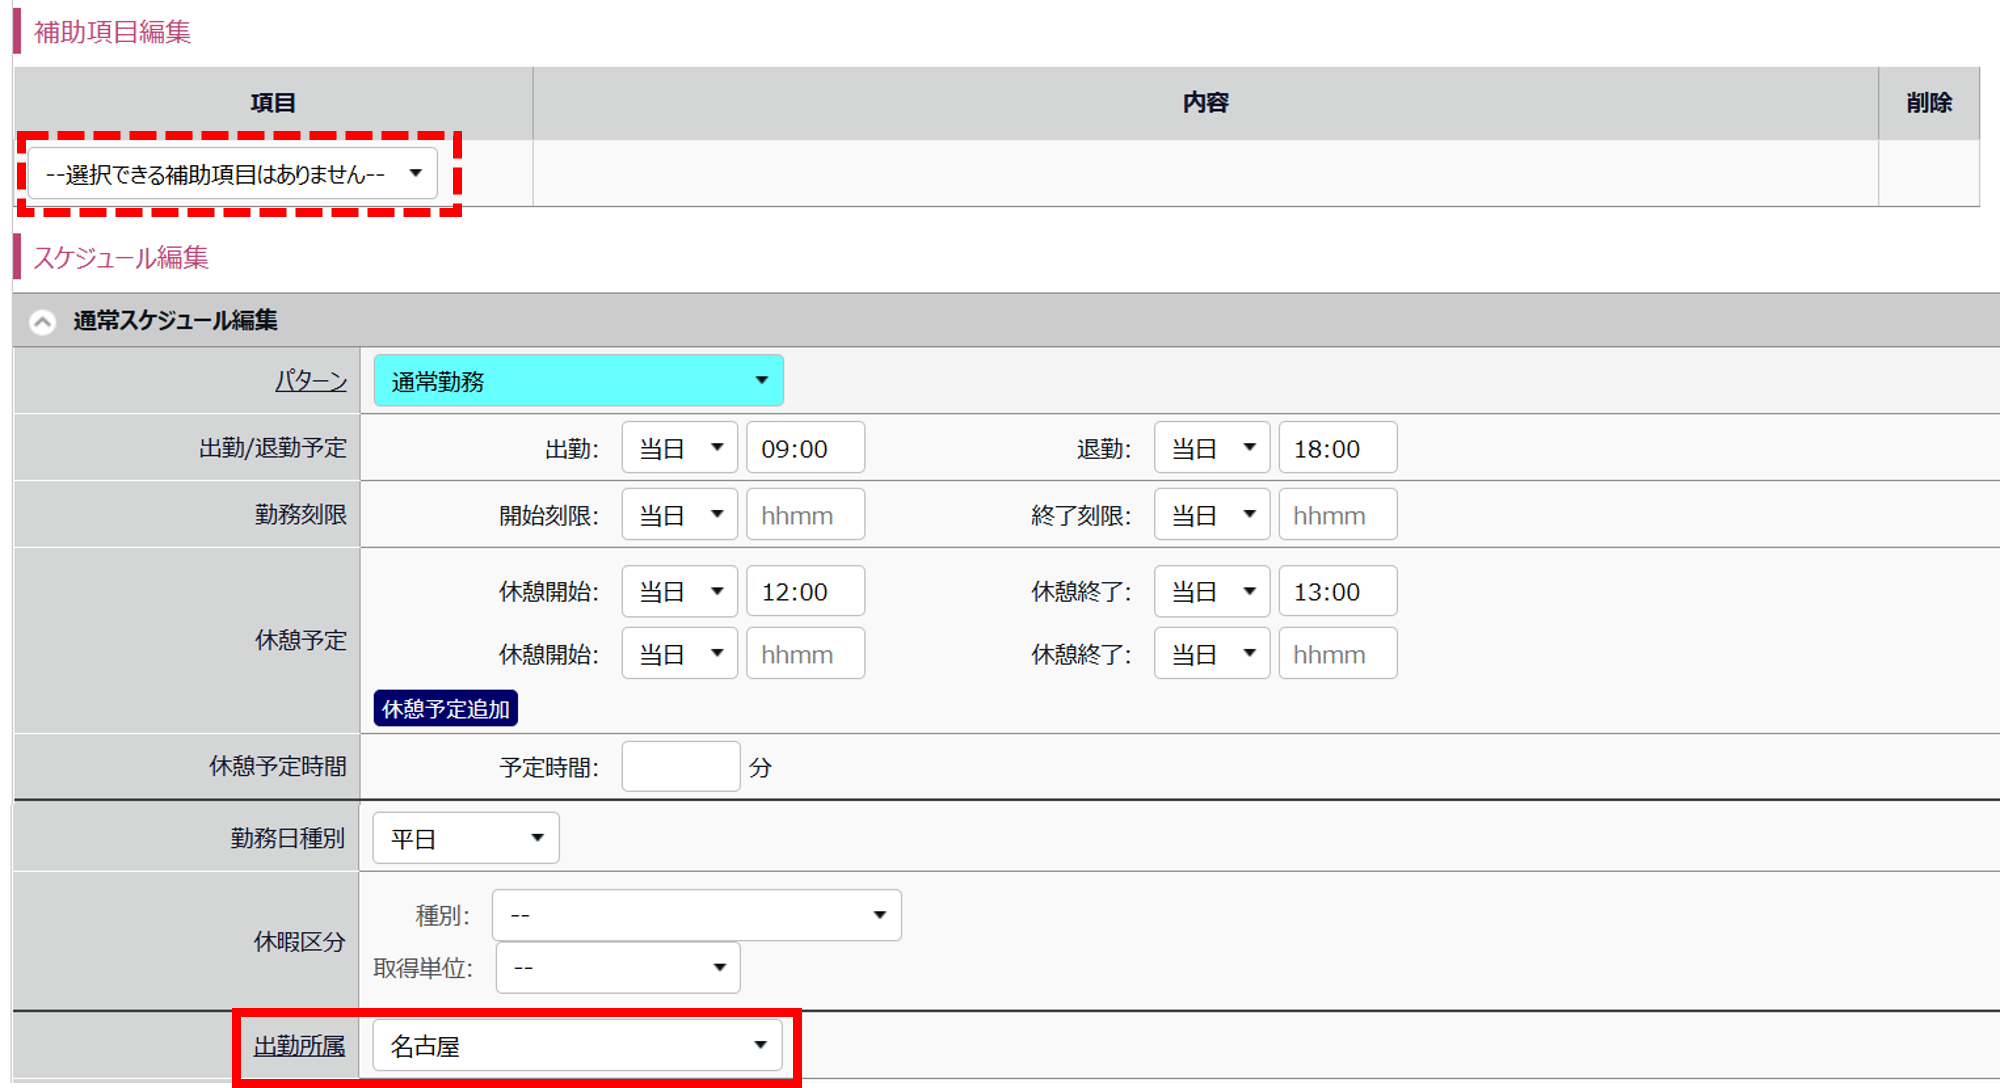This screenshot has height=1088, width=2000.
Task: Click the 退勤 time field showing 18:00
Action: point(1337,447)
